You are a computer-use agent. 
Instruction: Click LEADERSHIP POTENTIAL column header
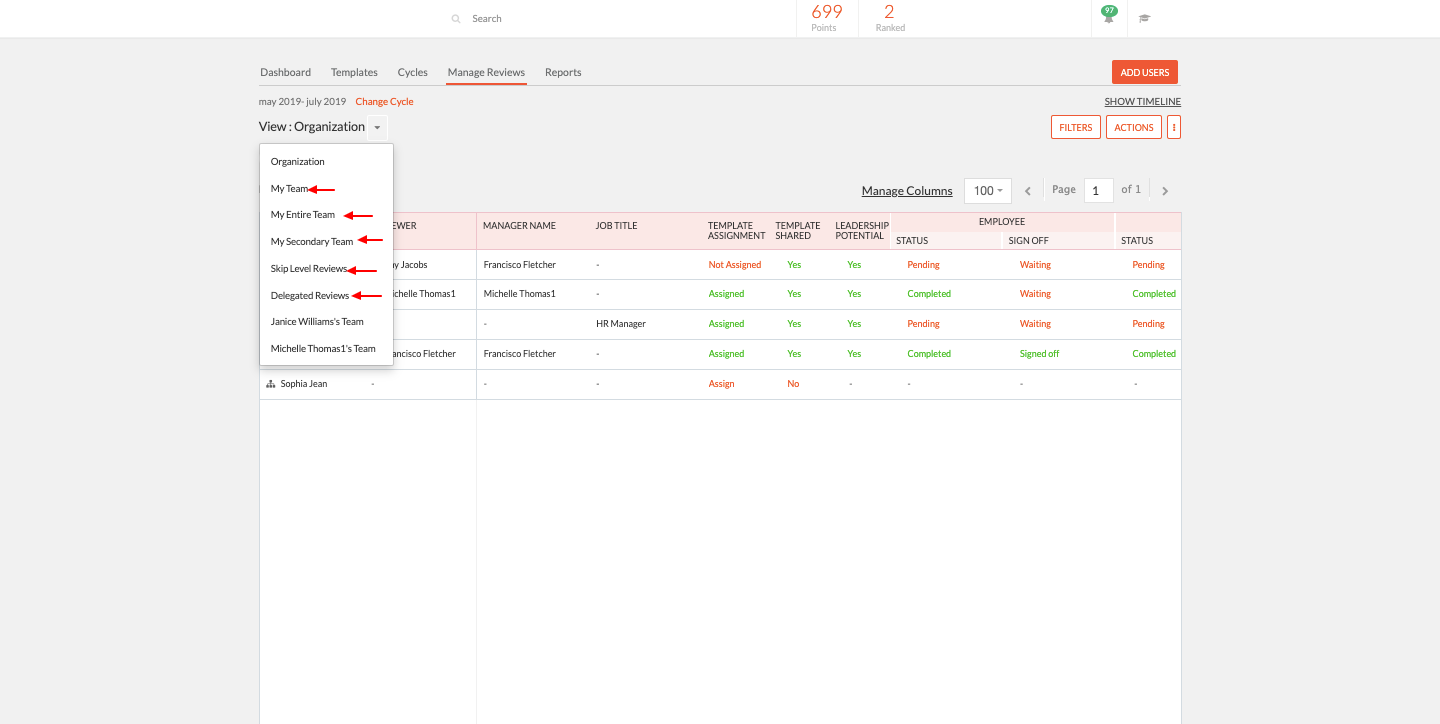[x=862, y=231]
